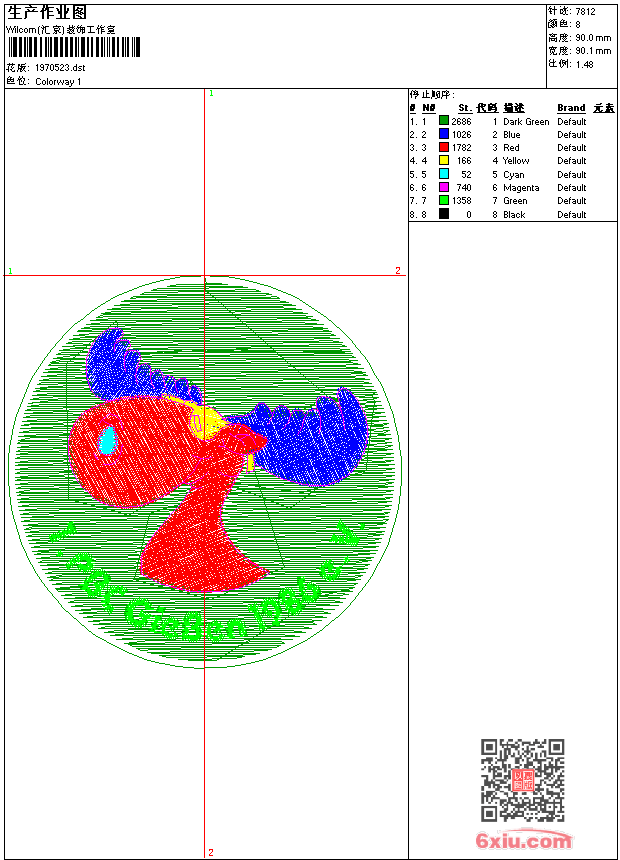
Task: Click the 'Brand' column header
Action: coord(571,108)
